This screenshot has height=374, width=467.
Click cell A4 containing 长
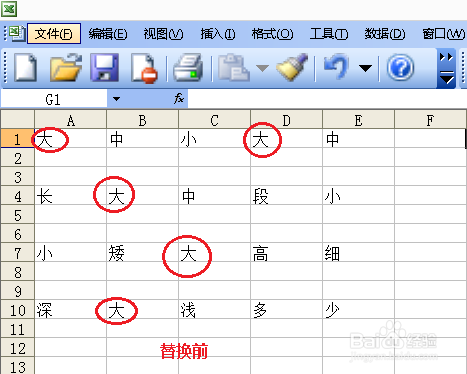pyautogui.click(x=70, y=196)
